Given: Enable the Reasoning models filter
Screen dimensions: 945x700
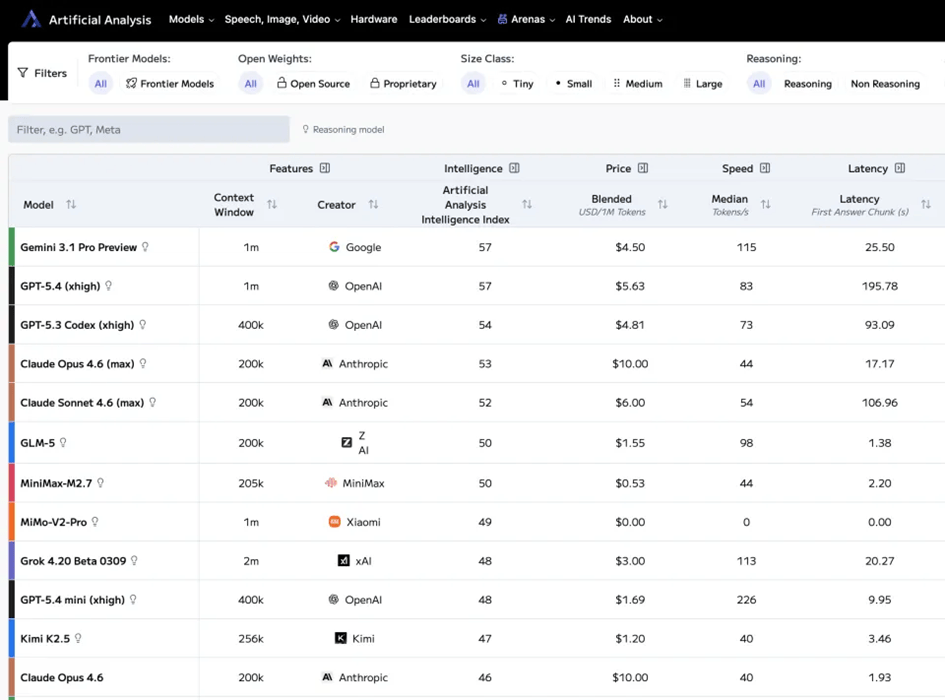Looking at the screenshot, I should point(807,84).
